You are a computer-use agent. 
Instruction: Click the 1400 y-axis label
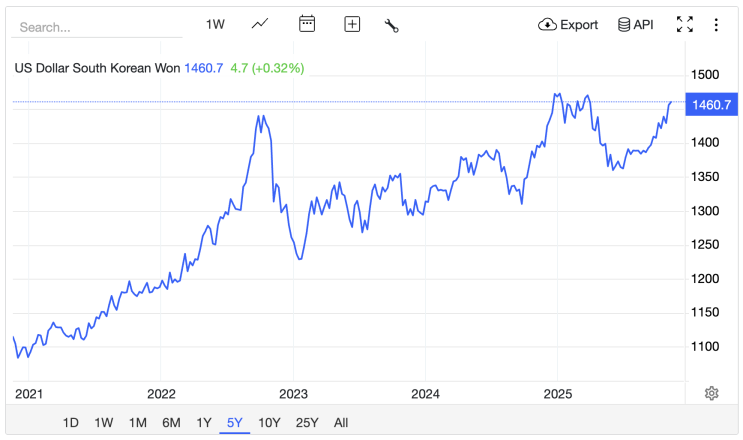point(705,143)
